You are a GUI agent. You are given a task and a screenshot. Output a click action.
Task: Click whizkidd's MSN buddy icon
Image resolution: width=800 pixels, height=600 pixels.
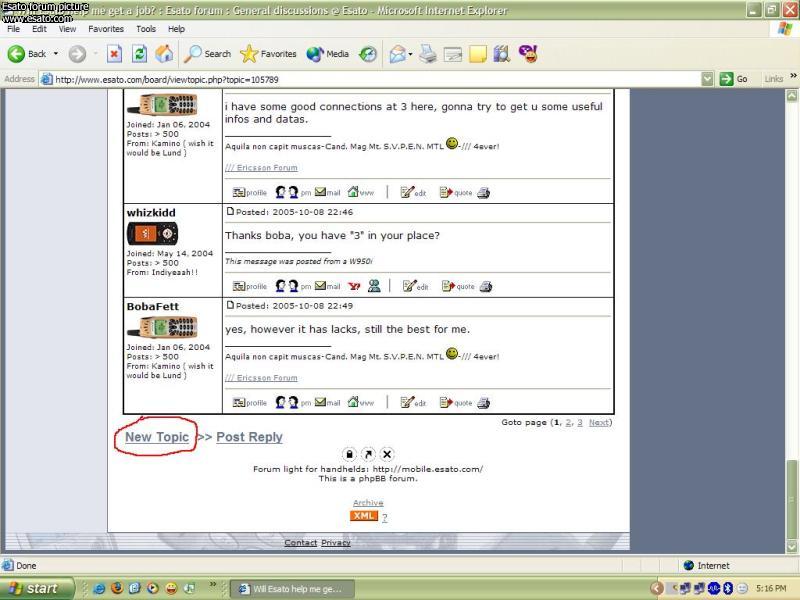tap(374, 286)
